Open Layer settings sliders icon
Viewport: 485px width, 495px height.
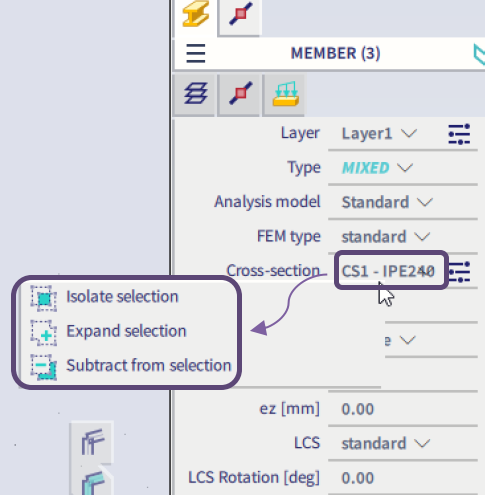(459, 134)
